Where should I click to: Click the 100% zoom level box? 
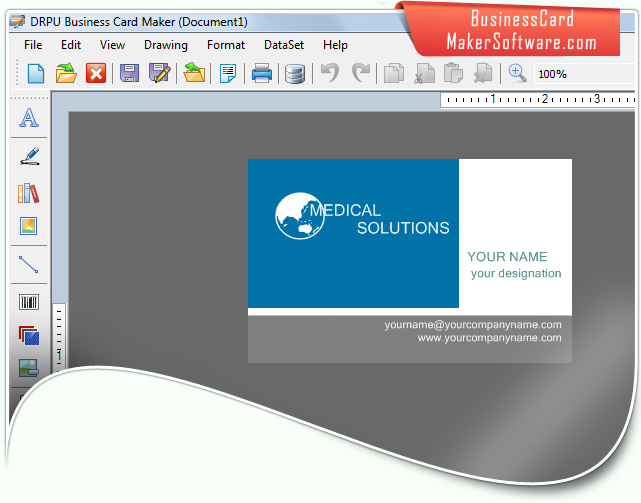tap(585, 74)
